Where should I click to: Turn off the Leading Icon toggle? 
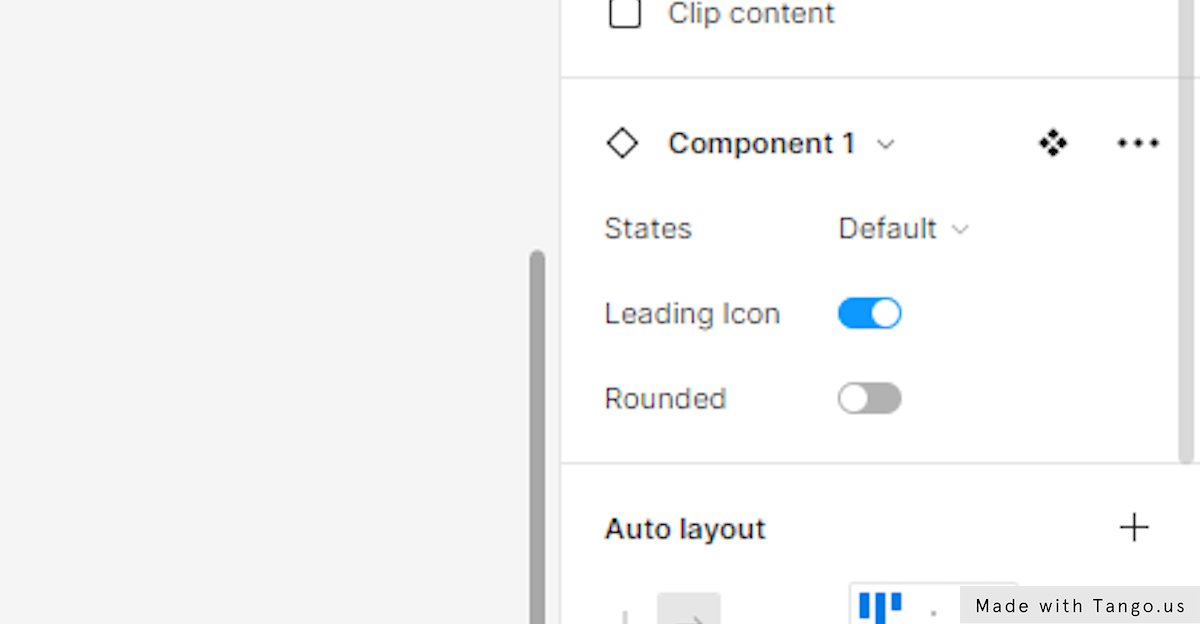pos(869,313)
